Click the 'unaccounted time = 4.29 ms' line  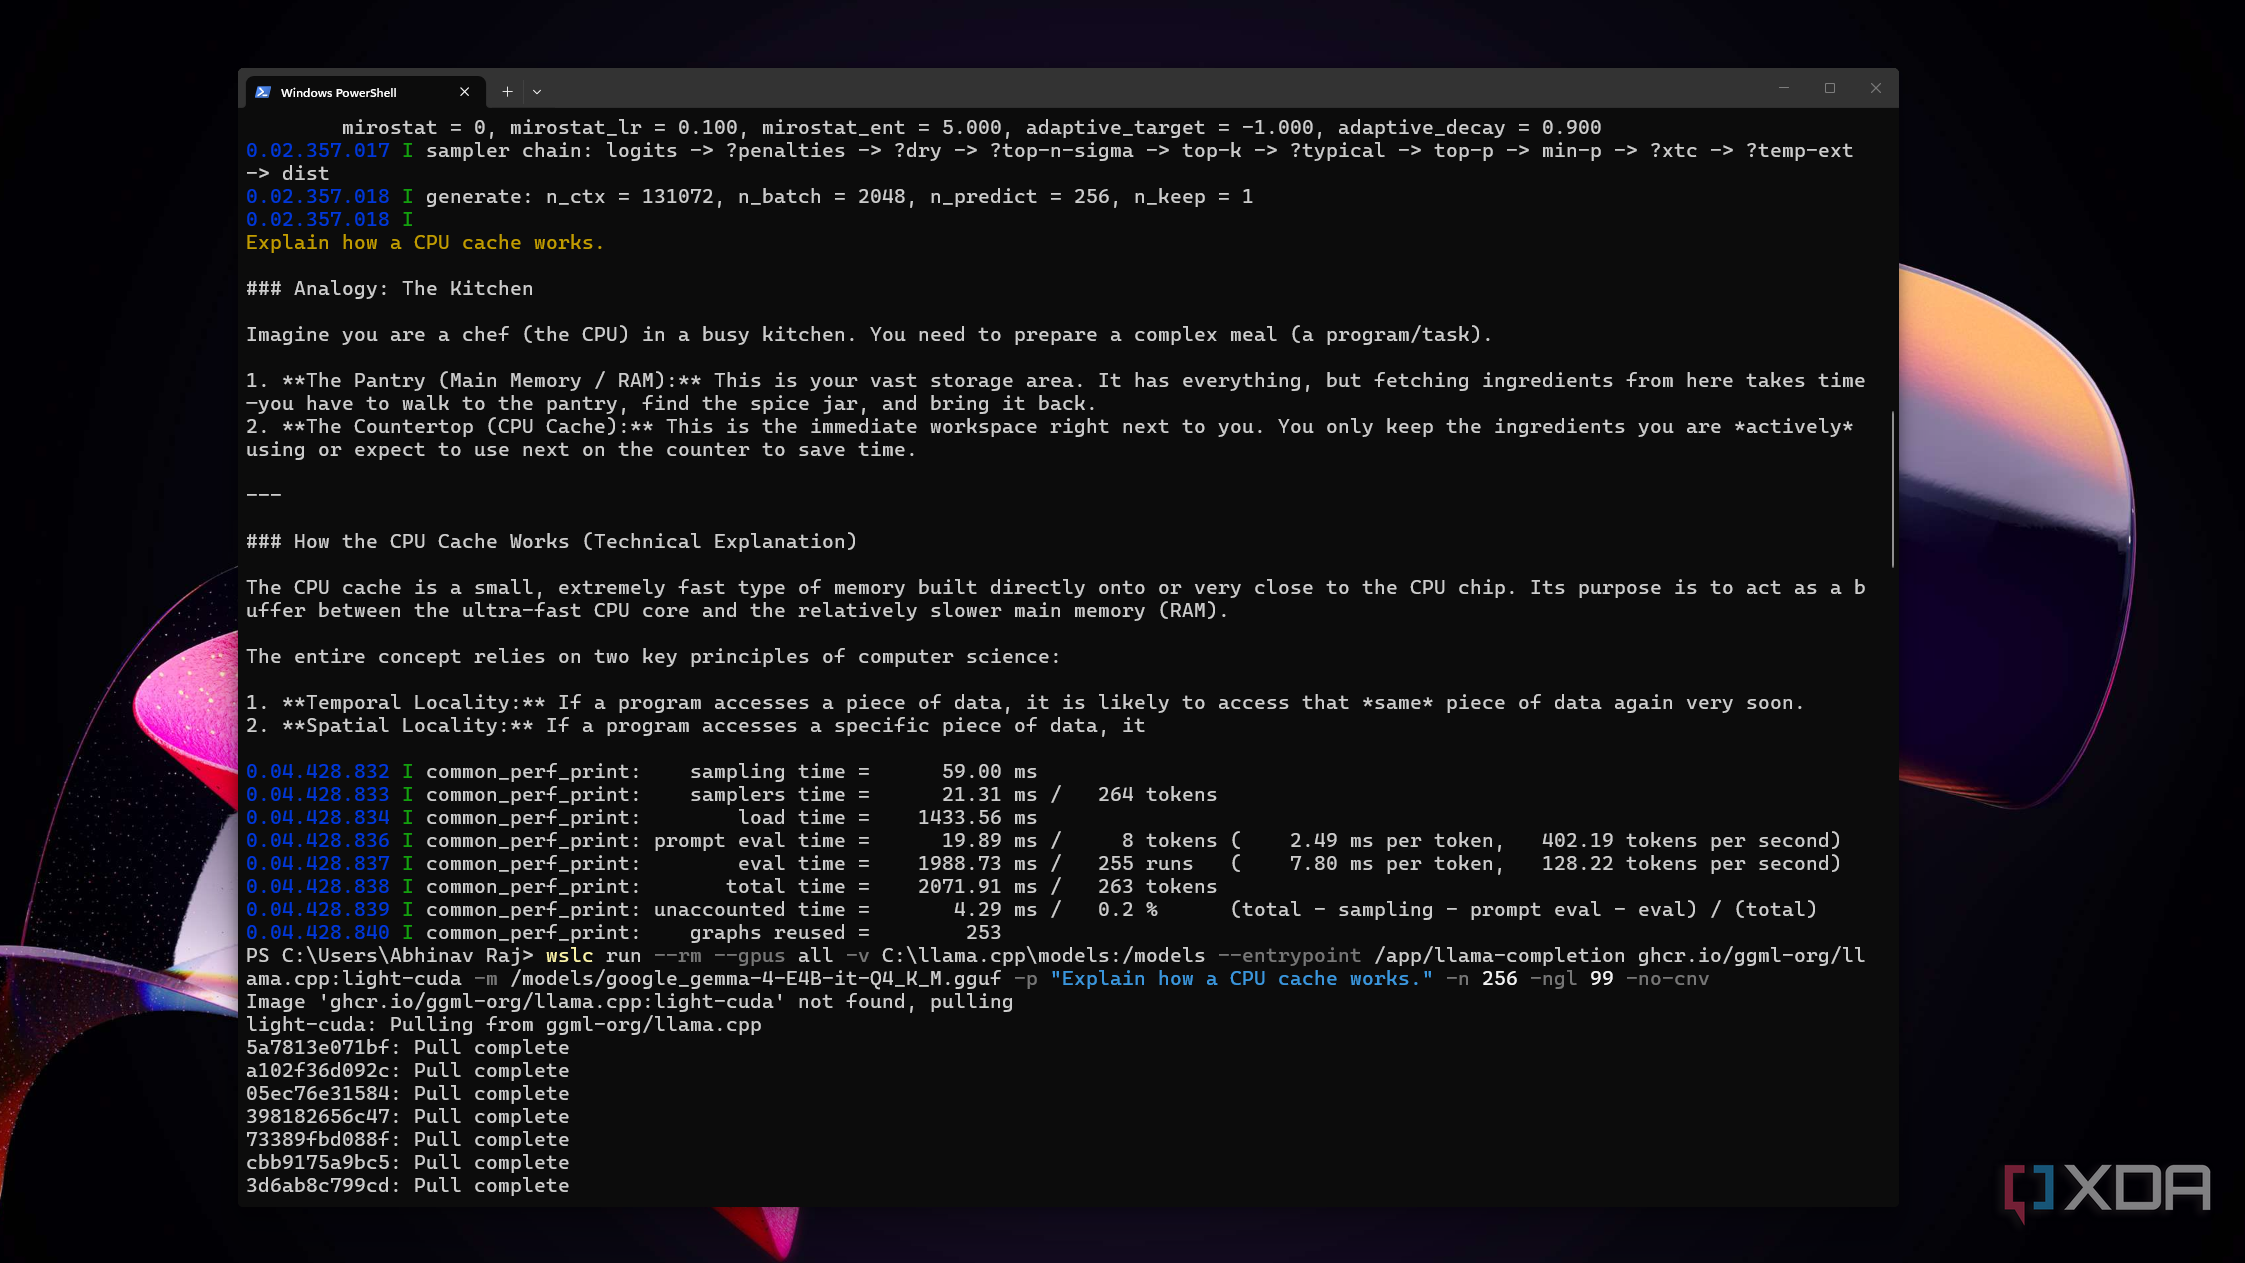(1032, 910)
